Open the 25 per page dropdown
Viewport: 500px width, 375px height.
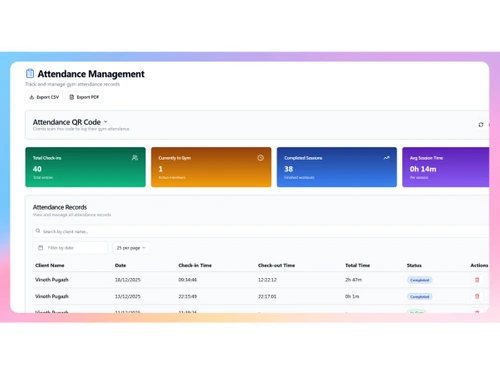tap(131, 248)
